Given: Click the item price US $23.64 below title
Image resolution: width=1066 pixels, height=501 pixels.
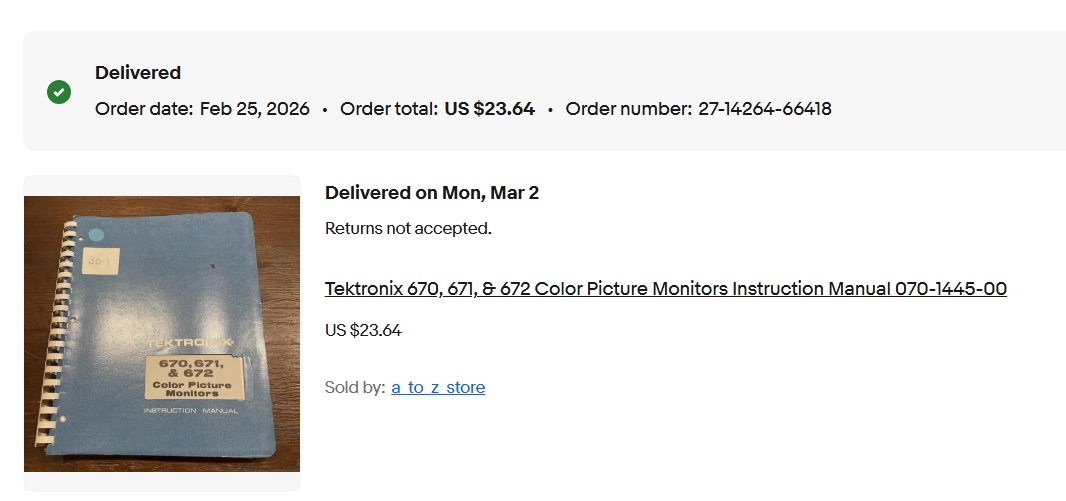Looking at the screenshot, I should coord(363,330).
